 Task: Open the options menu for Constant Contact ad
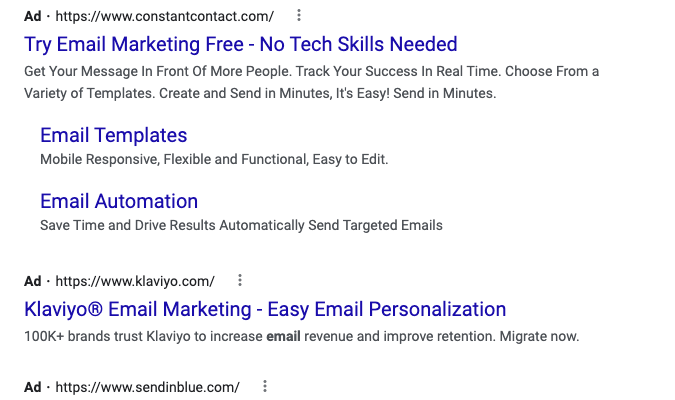click(299, 16)
